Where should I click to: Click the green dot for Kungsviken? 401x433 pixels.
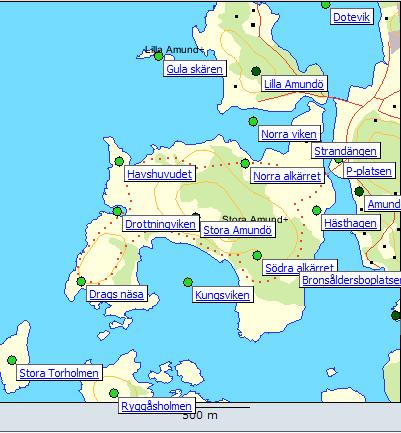(x=188, y=282)
